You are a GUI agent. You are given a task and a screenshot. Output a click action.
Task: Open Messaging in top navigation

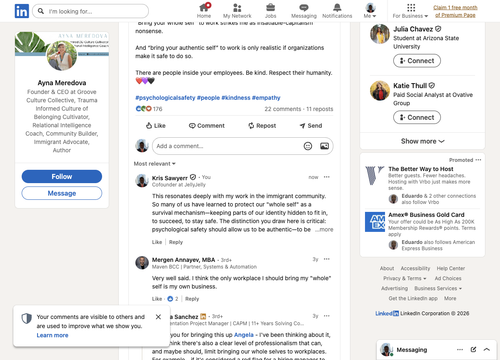[x=304, y=11]
